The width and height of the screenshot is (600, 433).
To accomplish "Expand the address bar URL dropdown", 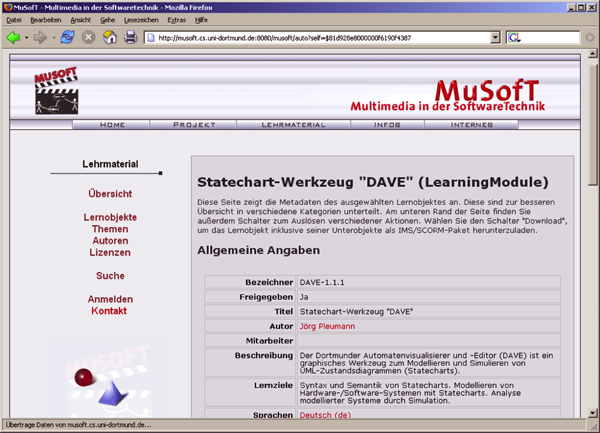I will coord(495,37).
